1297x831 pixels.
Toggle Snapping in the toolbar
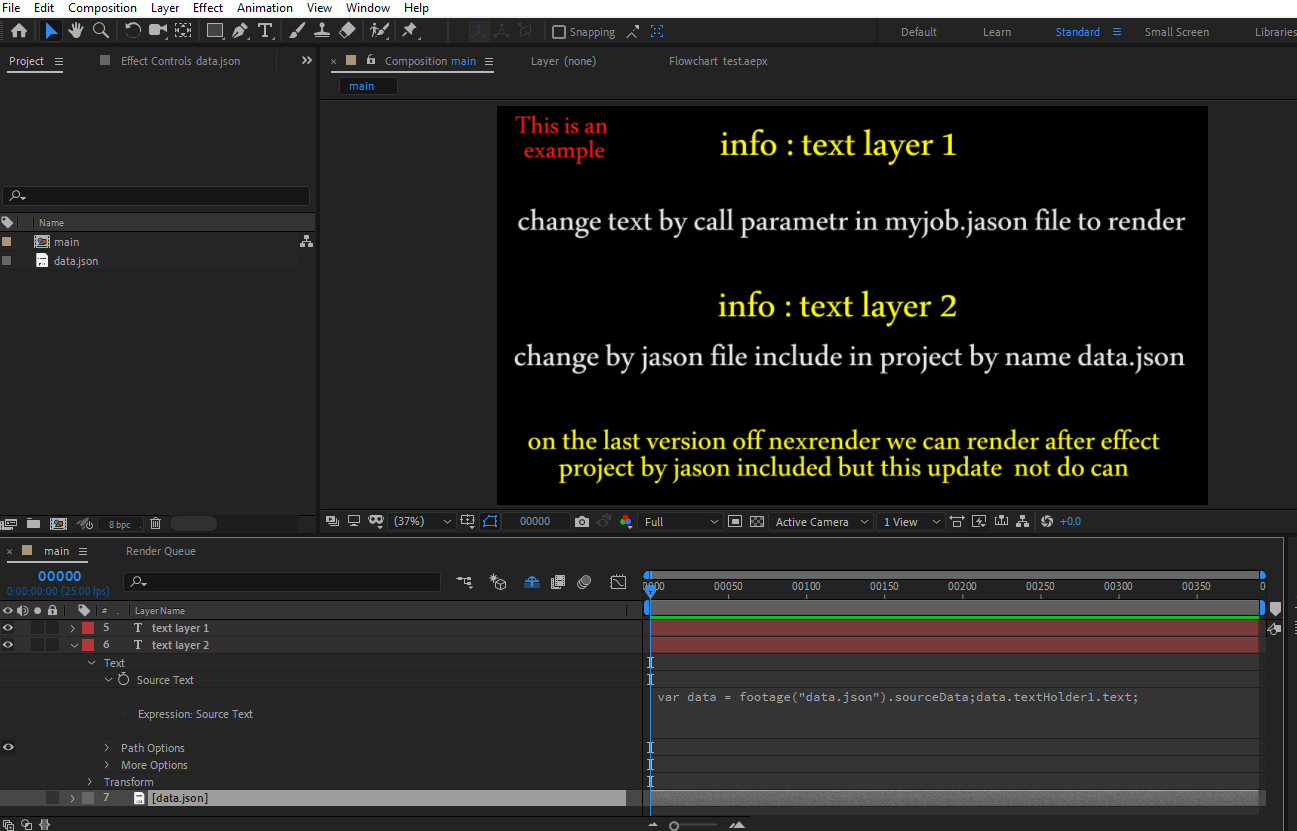[x=559, y=31]
